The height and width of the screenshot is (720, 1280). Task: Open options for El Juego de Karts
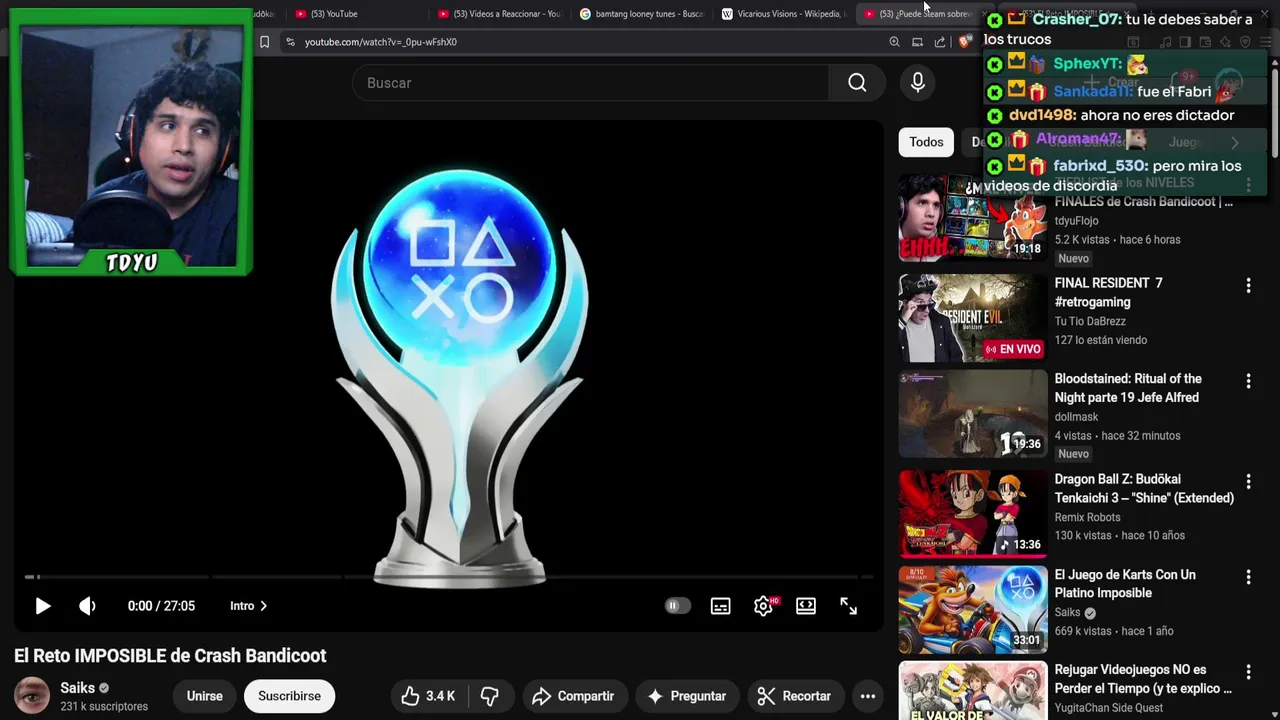(x=1248, y=577)
